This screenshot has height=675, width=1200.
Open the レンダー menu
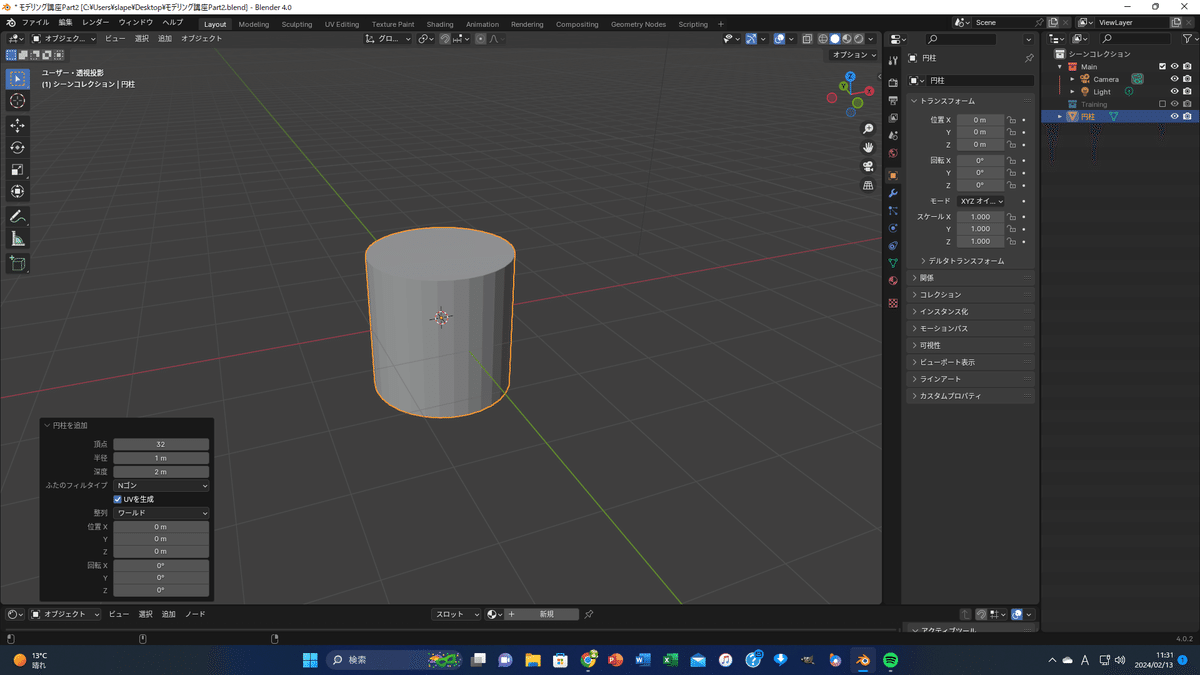[x=96, y=23]
